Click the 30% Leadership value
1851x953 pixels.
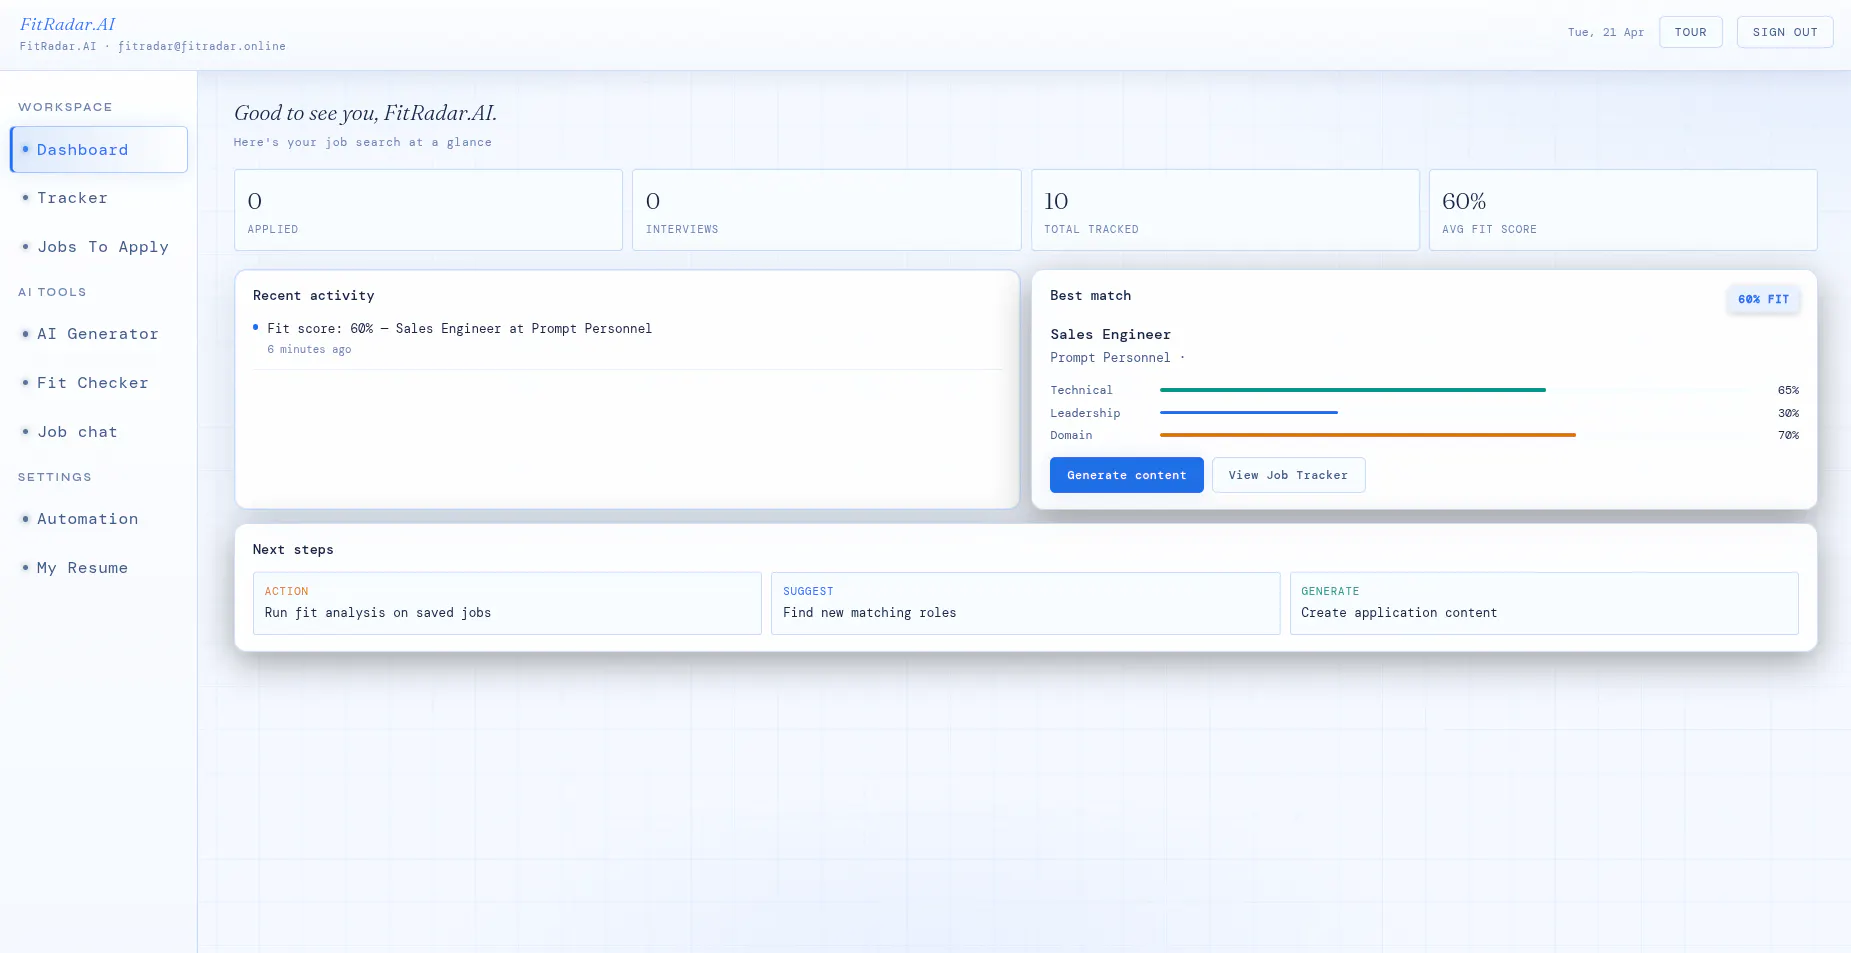1788,413
